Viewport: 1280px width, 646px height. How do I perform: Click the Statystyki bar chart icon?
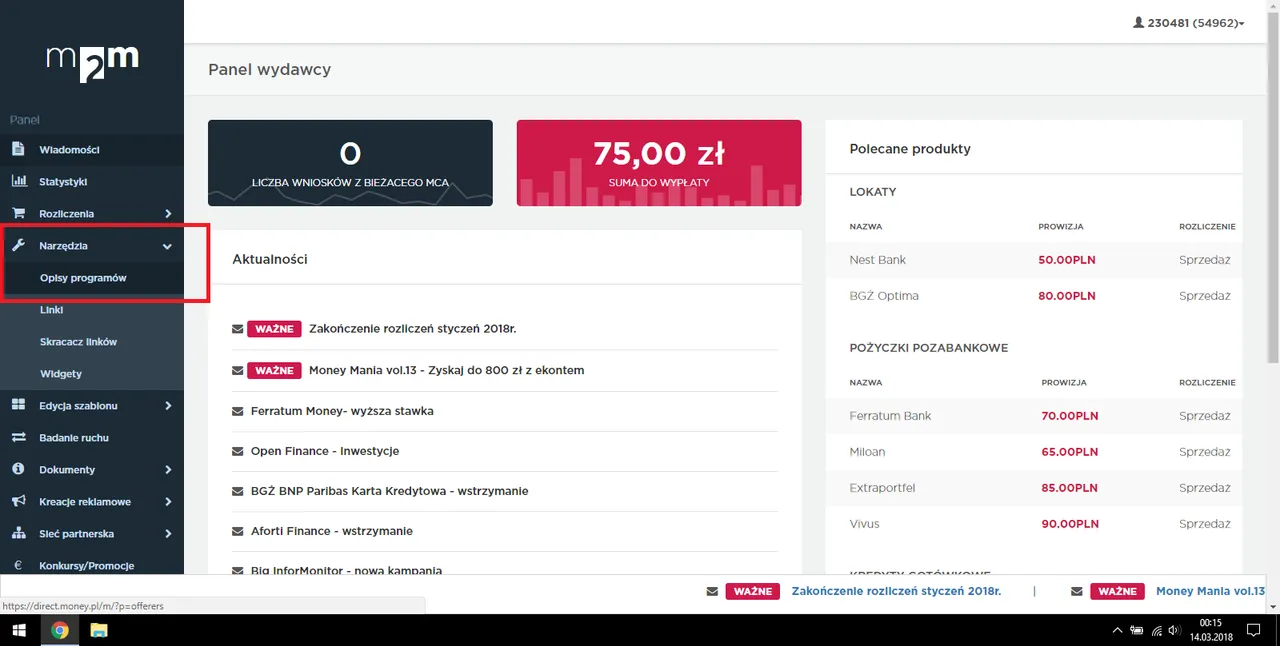click(x=18, y=181)
